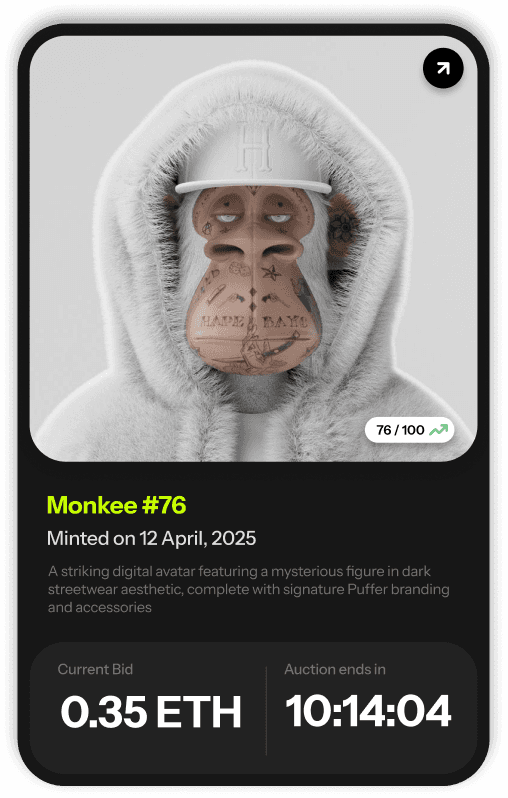508x798 pixels.
Task: Click the anarchy symbol tattoo under the eye
Action: [x=208, y=226]
